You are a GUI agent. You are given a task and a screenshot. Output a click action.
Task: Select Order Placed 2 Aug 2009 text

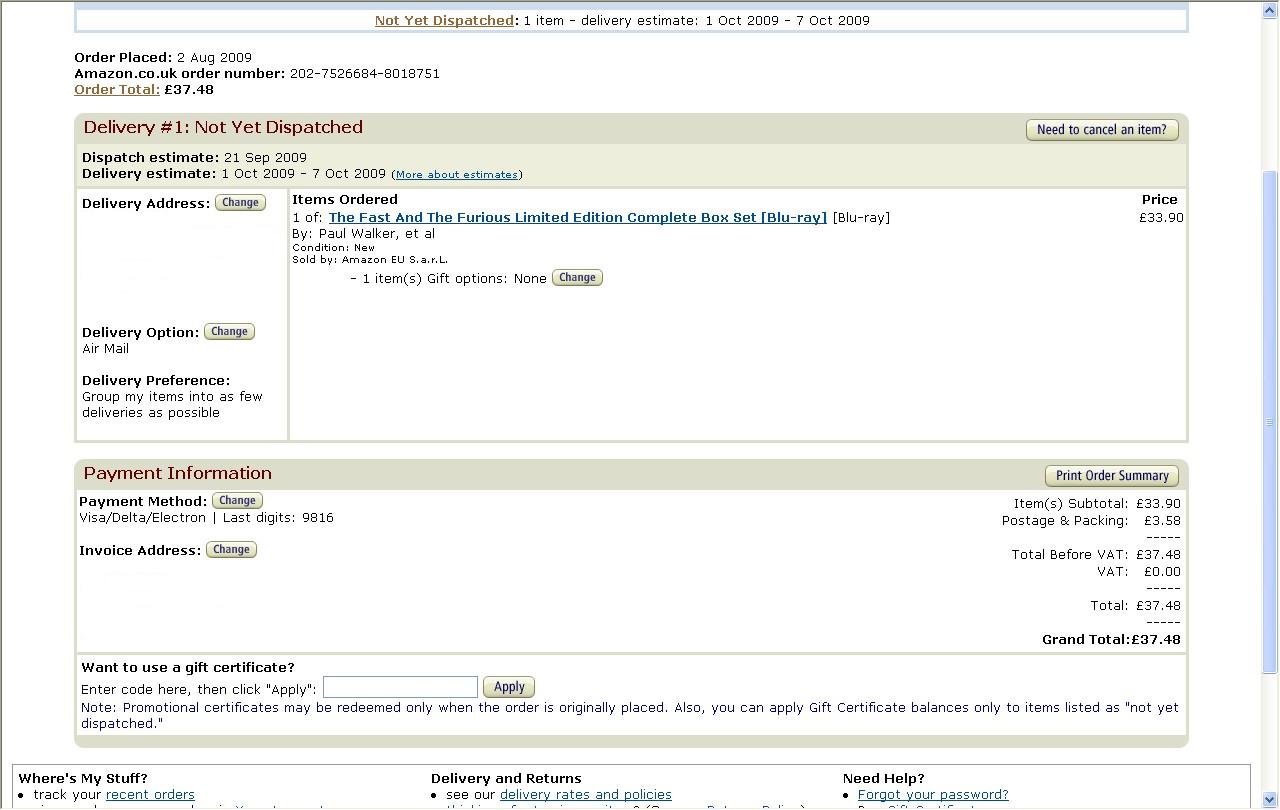tap(163, 57)
